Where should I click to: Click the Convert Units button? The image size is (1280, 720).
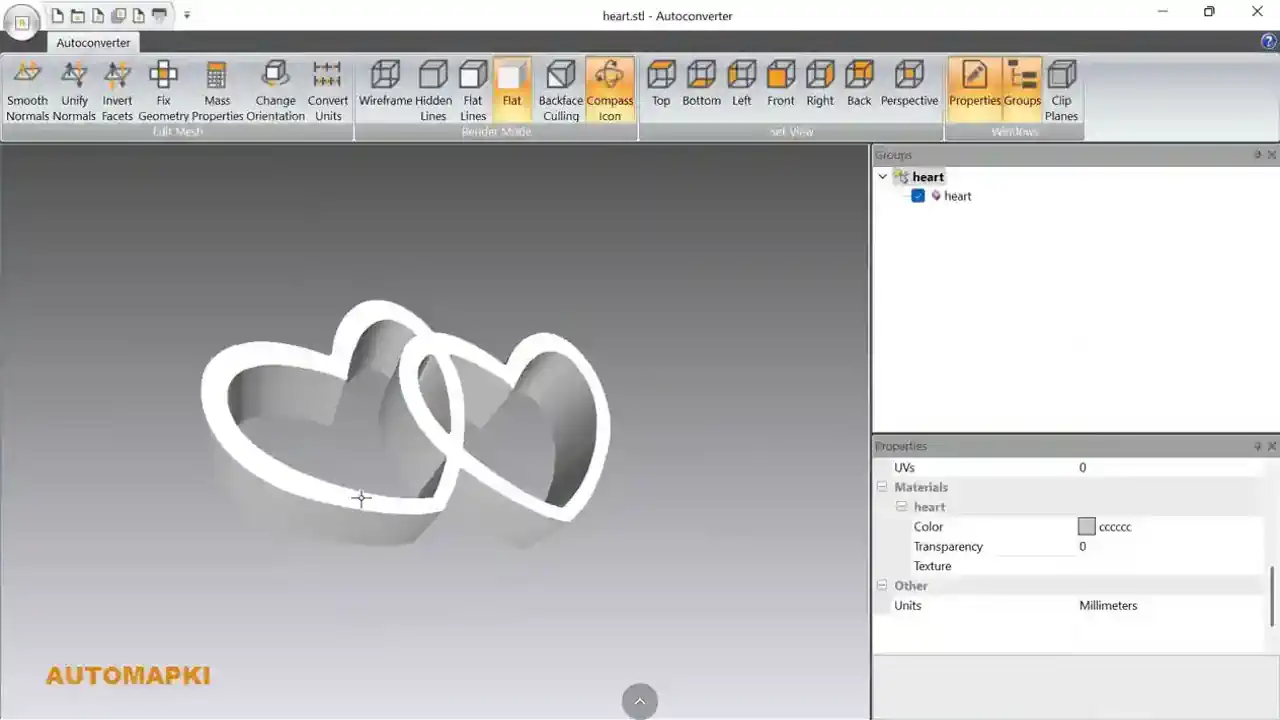pyautogui.click(x=328, y=88)
